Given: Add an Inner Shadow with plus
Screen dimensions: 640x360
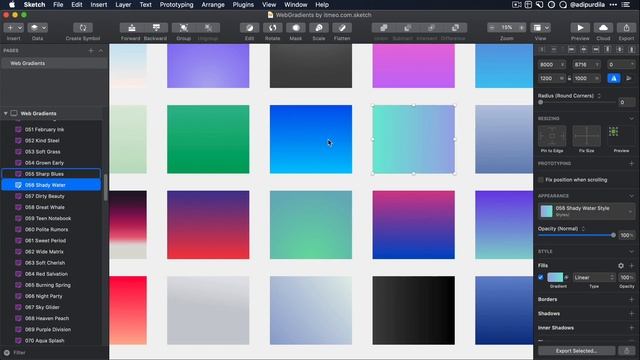Looking at the screenshot, I should (631, 328).
